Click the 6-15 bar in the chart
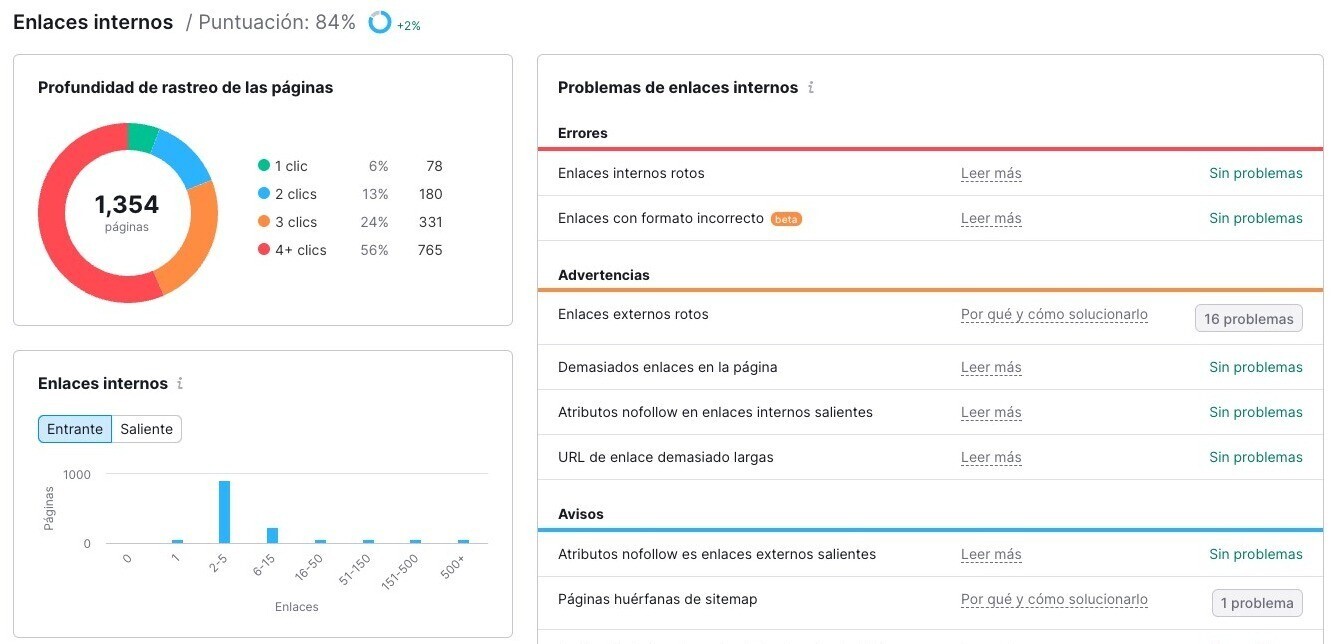 [272, 535]
